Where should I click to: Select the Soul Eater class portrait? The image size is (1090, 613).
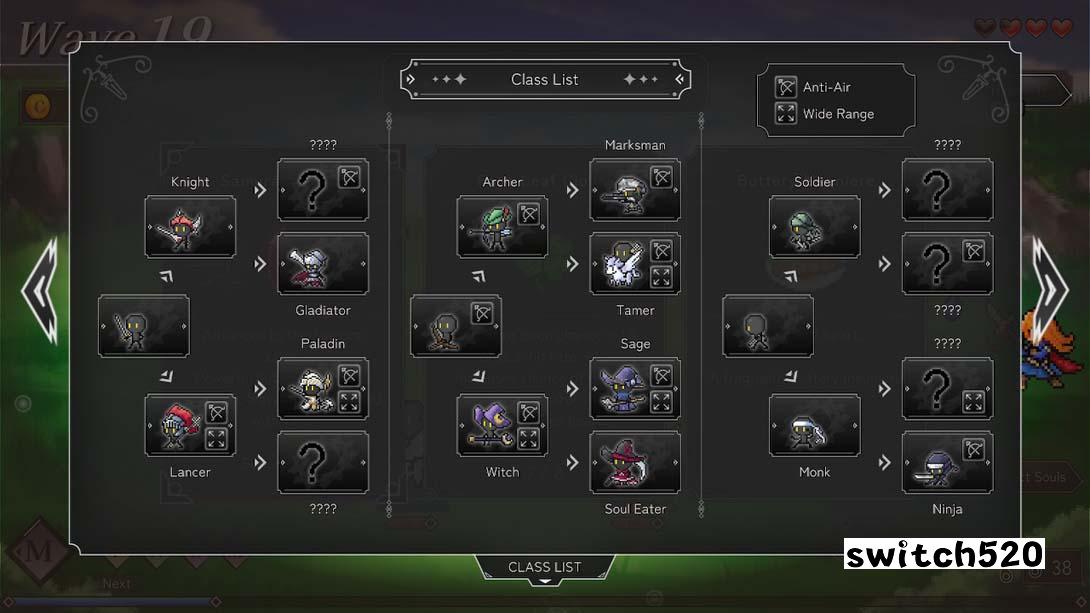coord(635,462)
